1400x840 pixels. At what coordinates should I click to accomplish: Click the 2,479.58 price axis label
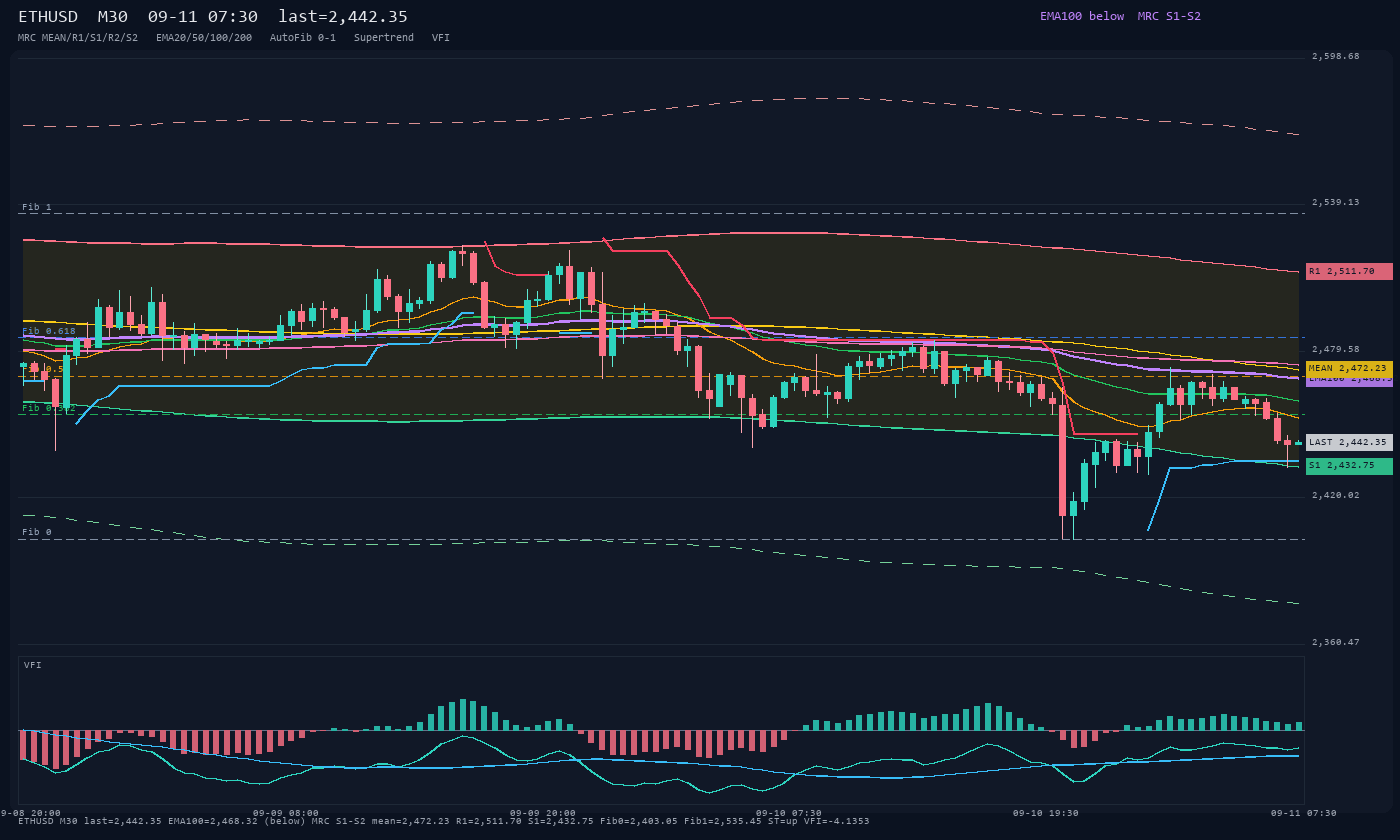[1336, 349]
